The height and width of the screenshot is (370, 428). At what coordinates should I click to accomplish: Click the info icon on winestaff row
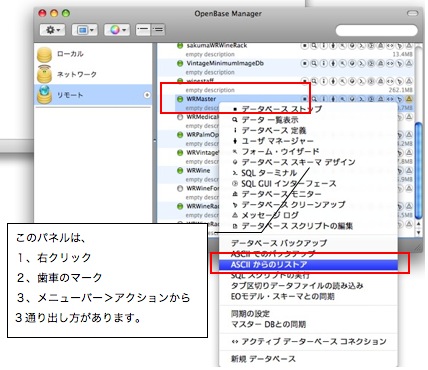pyautogui.click(x=323, y=81)
